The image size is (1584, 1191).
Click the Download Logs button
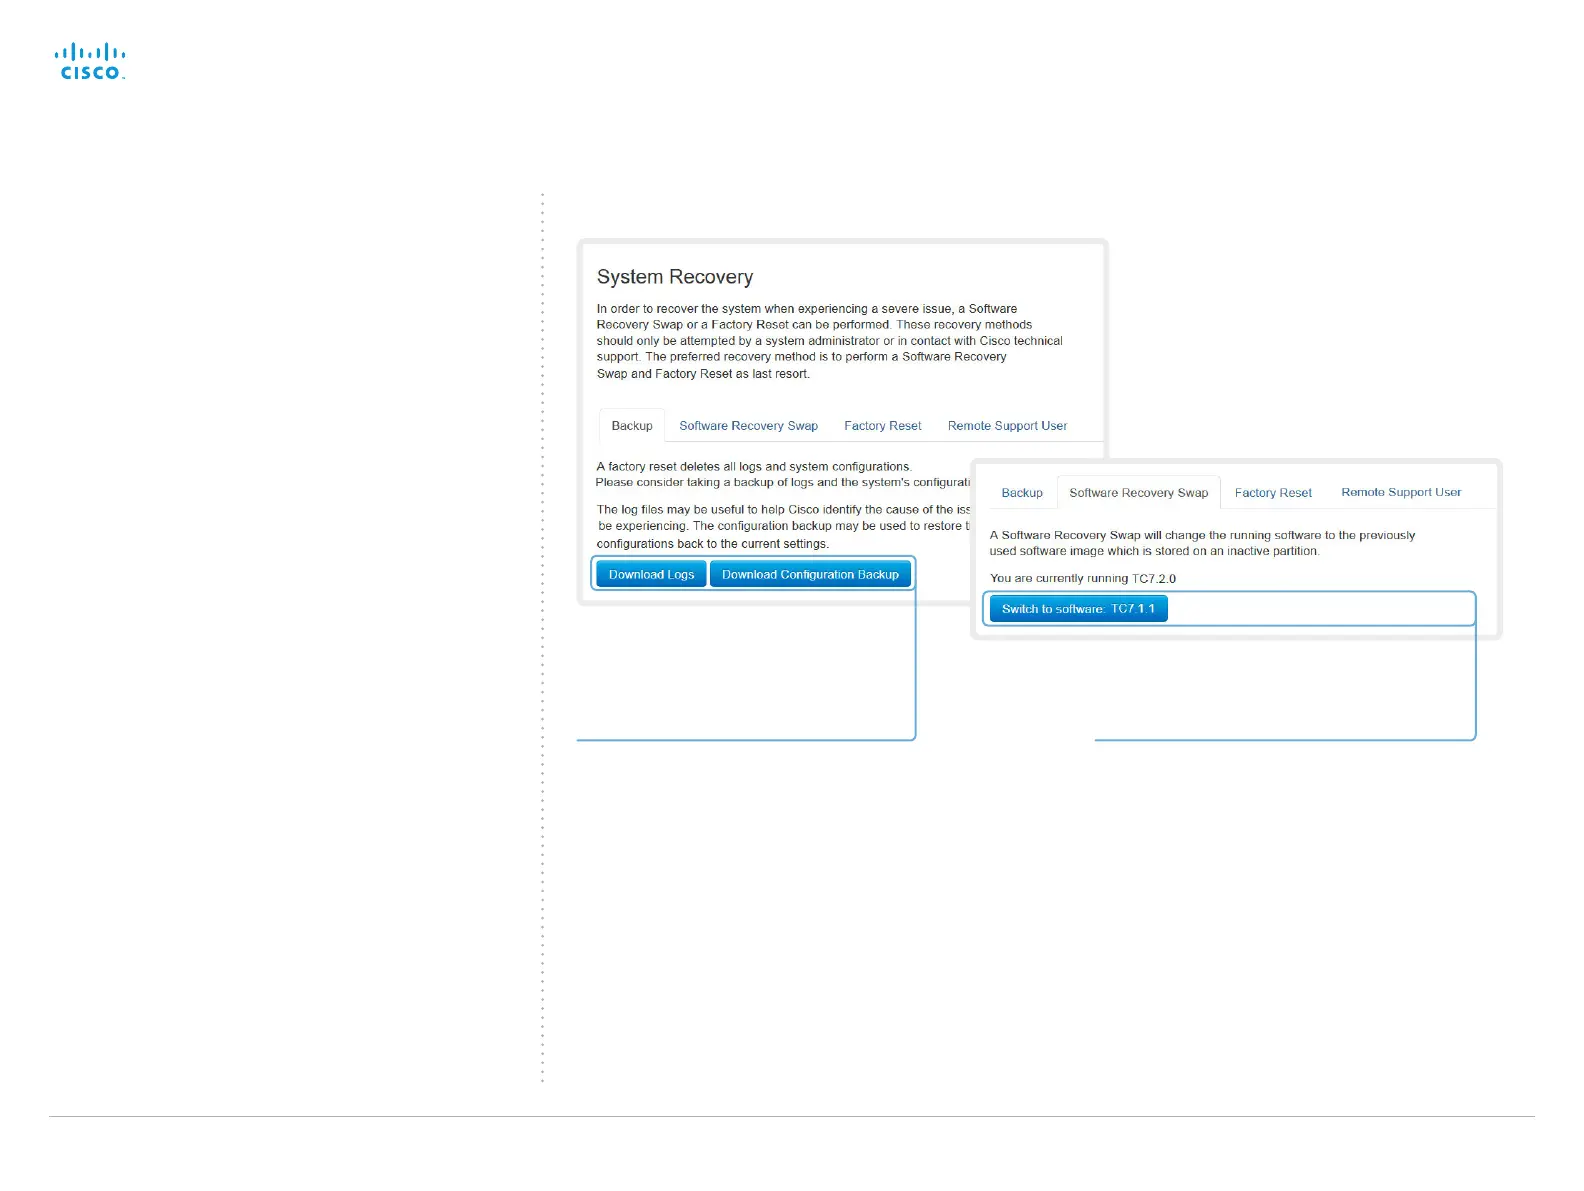tap(651, 575)
